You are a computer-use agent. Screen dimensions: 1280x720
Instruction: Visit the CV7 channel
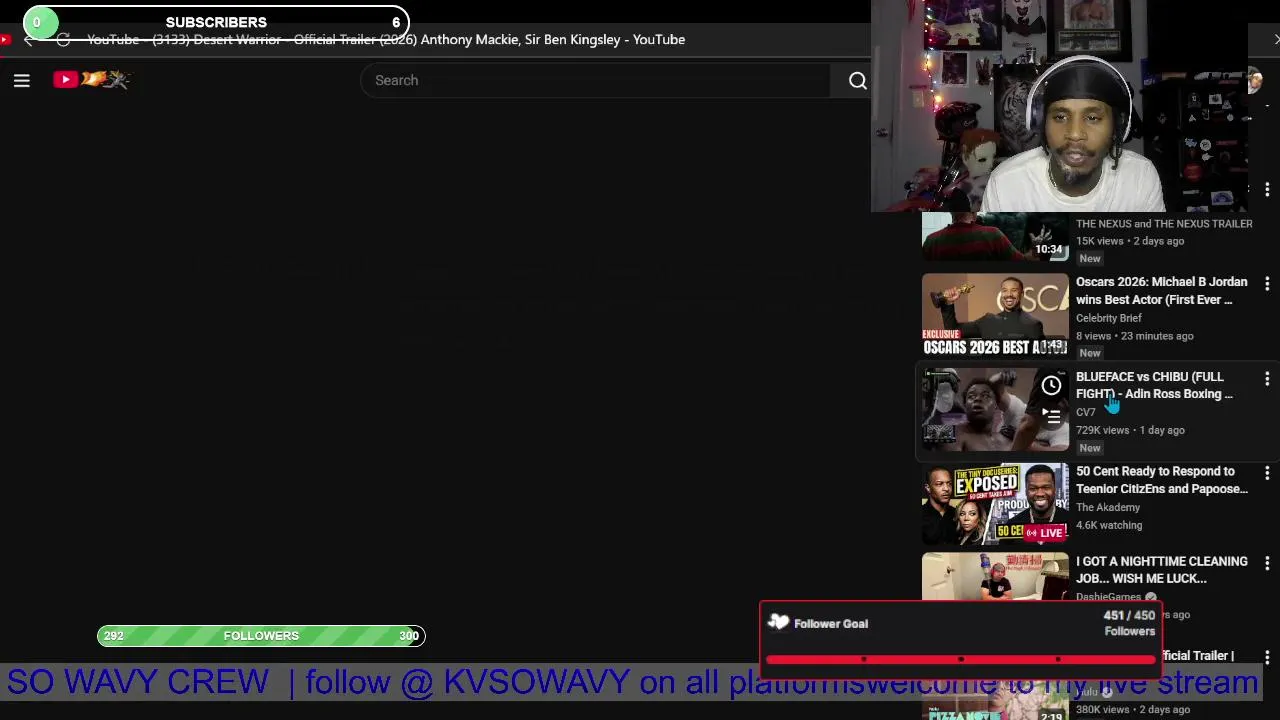coord(1085,412)
